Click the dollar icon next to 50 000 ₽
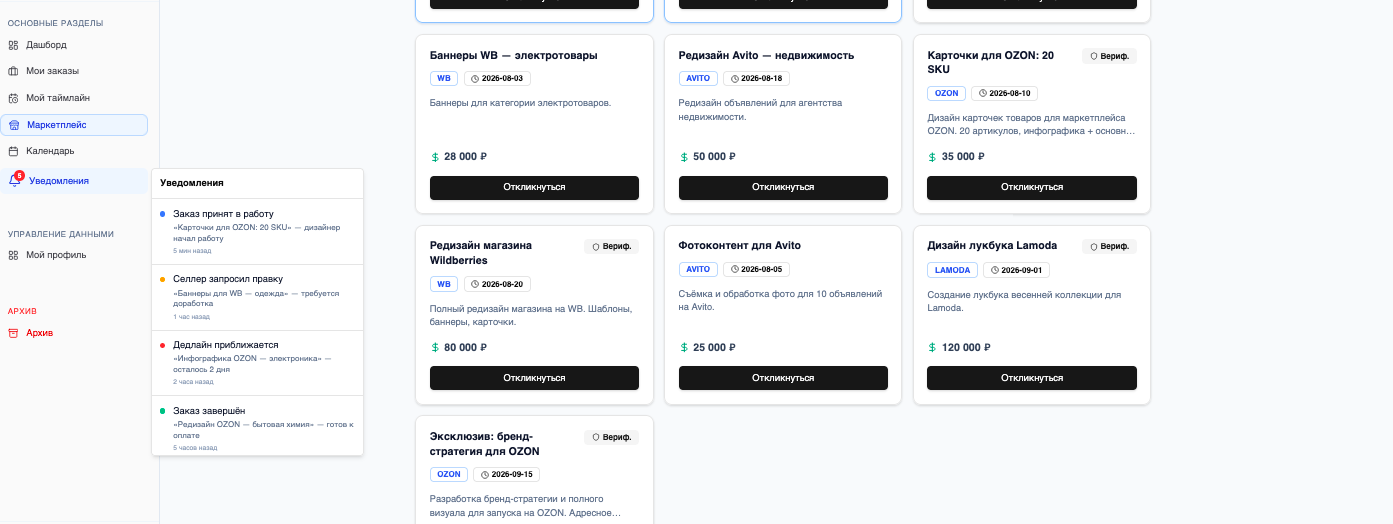The image size is (1393, 524). point(684,157)
